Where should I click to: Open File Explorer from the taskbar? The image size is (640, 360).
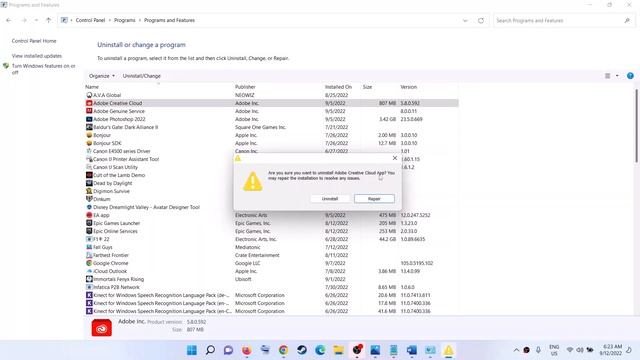(x=338, y=350)
